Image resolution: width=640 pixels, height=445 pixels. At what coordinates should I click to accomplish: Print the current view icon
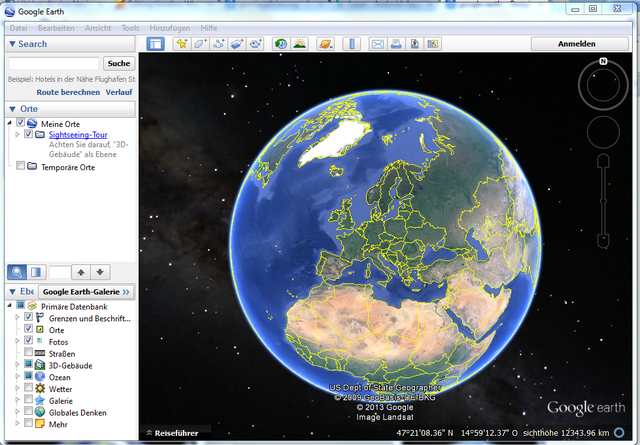(396, 44)
